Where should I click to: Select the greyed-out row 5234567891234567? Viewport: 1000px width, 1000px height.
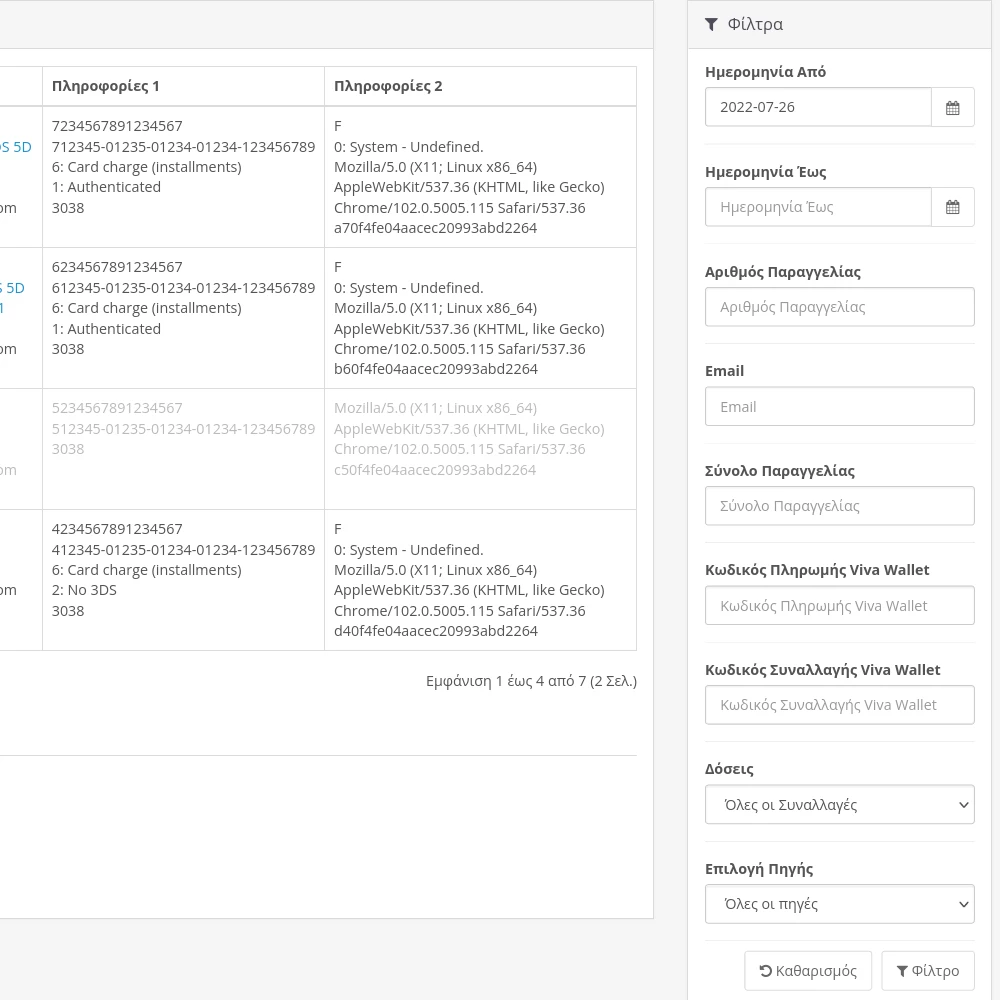point(117,408)
